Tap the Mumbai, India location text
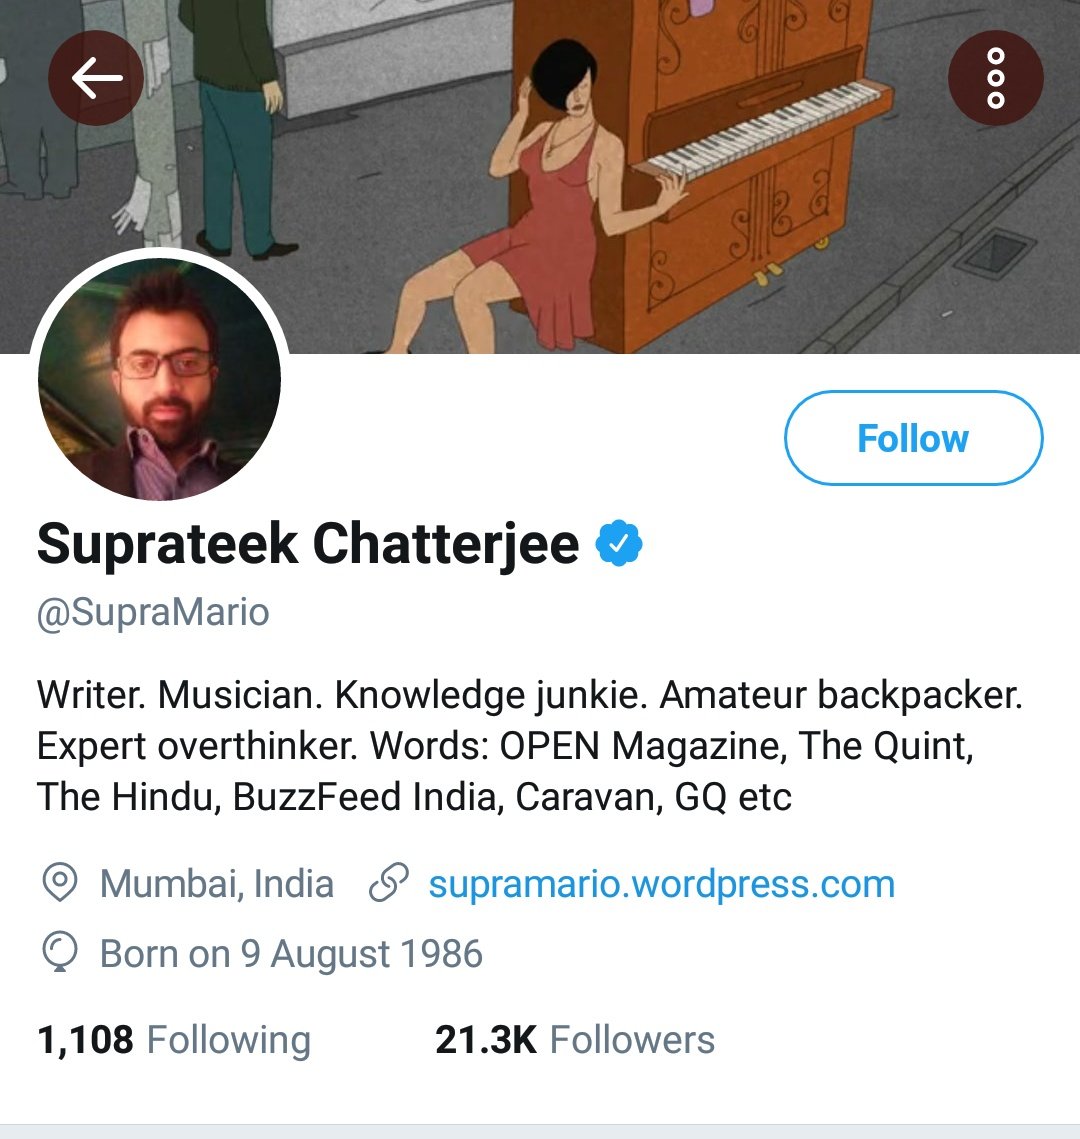 pos(216,884)
